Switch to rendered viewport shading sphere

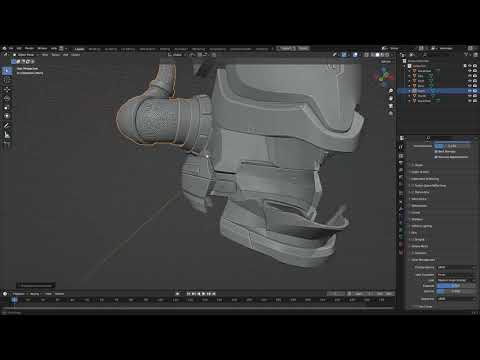point(387,55)
